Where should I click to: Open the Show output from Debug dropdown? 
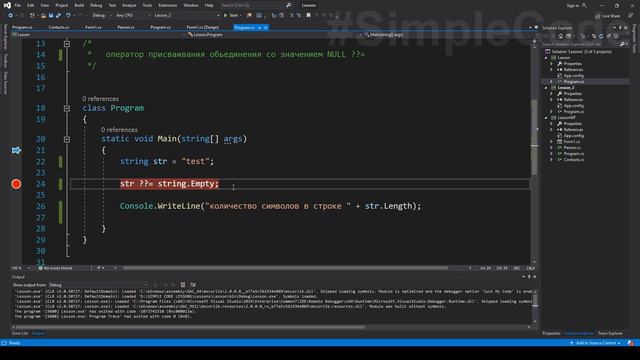pyautogui.click(x=98, y=285)
